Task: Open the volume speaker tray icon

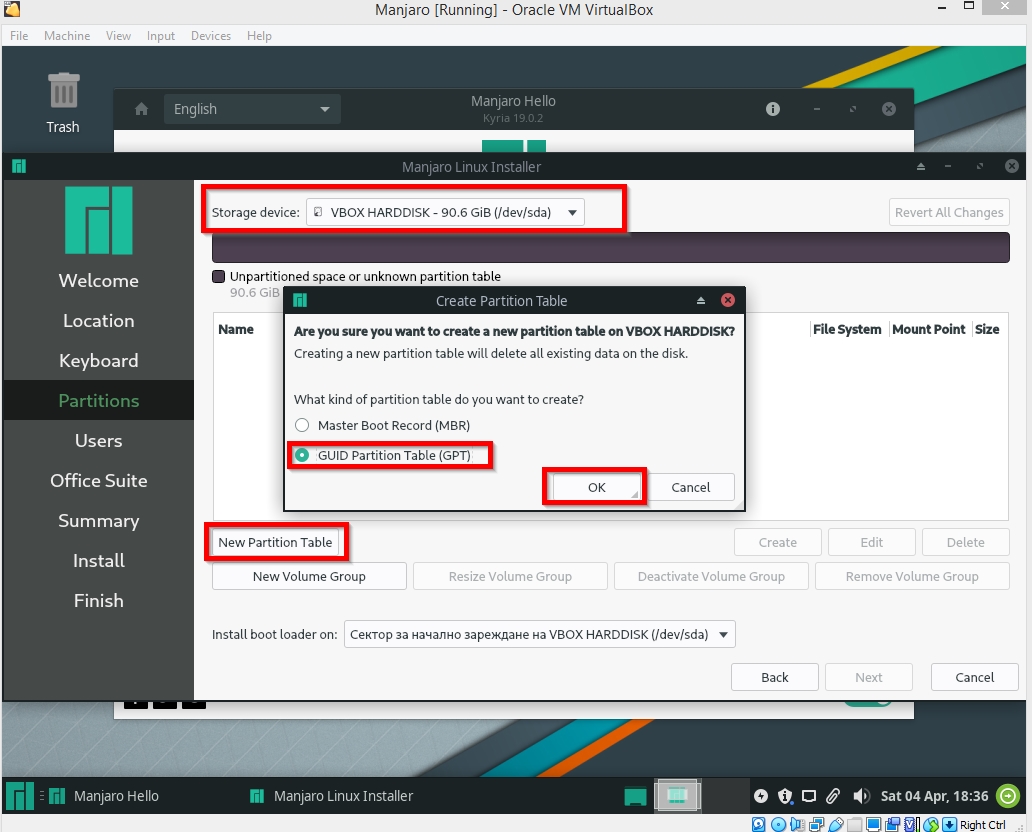Action: (x=861, y=796)
